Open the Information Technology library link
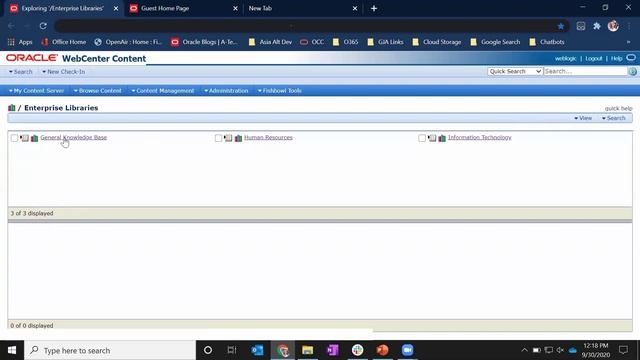Image resolution: width=640 pixels, height=360 pixels. [x=480, y=138]
